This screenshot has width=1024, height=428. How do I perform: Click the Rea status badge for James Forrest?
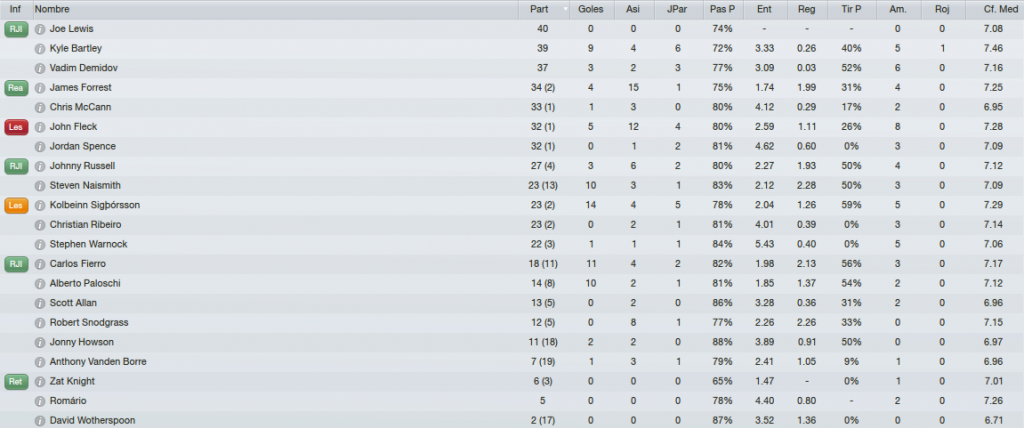(x=16, y=88)
